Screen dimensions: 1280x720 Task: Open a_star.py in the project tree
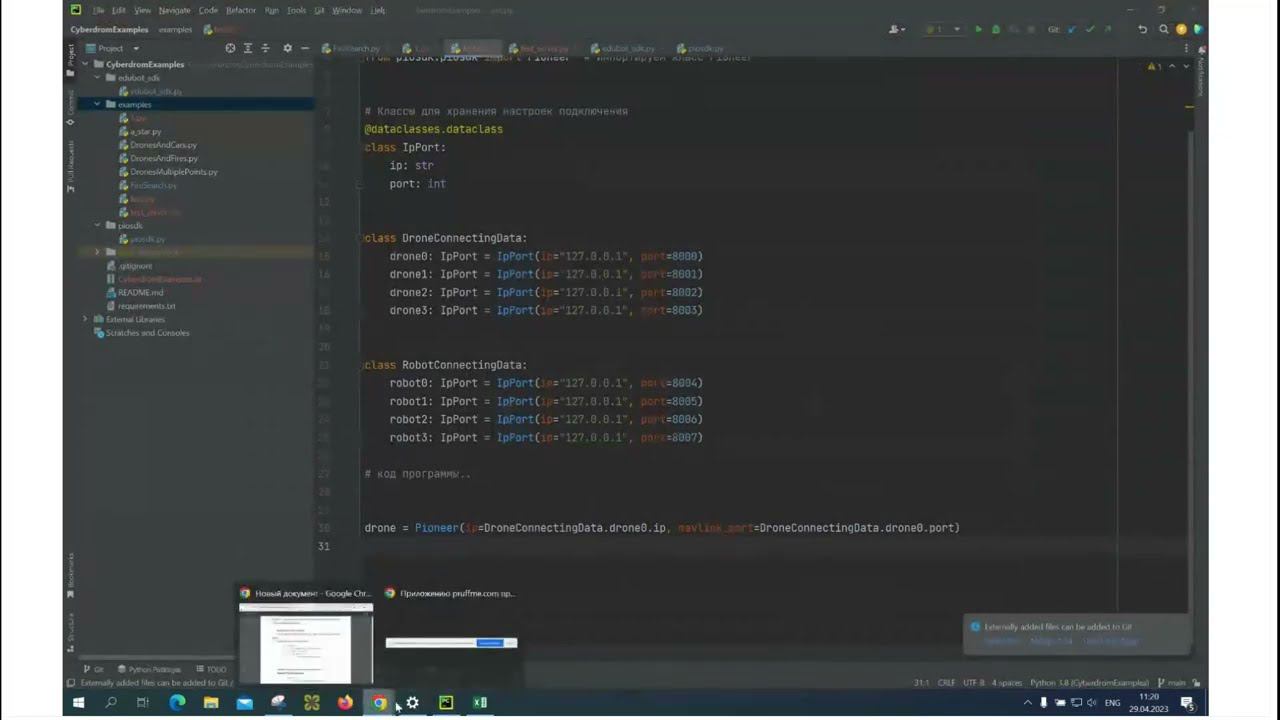145,132
